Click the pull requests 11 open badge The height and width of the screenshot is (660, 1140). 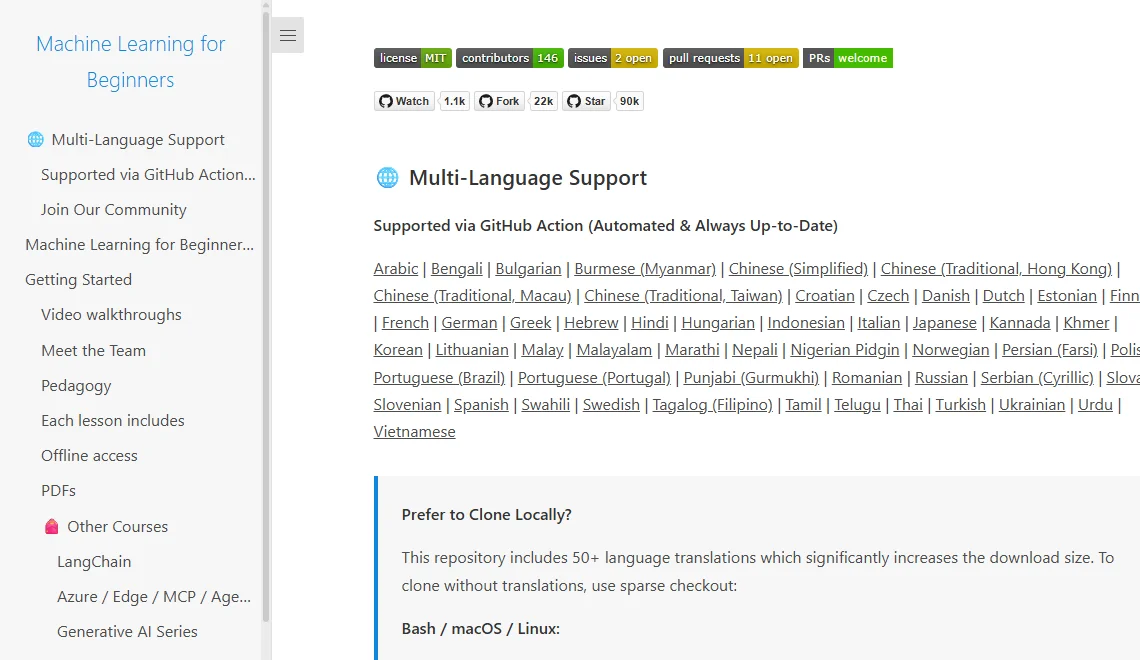731,58
